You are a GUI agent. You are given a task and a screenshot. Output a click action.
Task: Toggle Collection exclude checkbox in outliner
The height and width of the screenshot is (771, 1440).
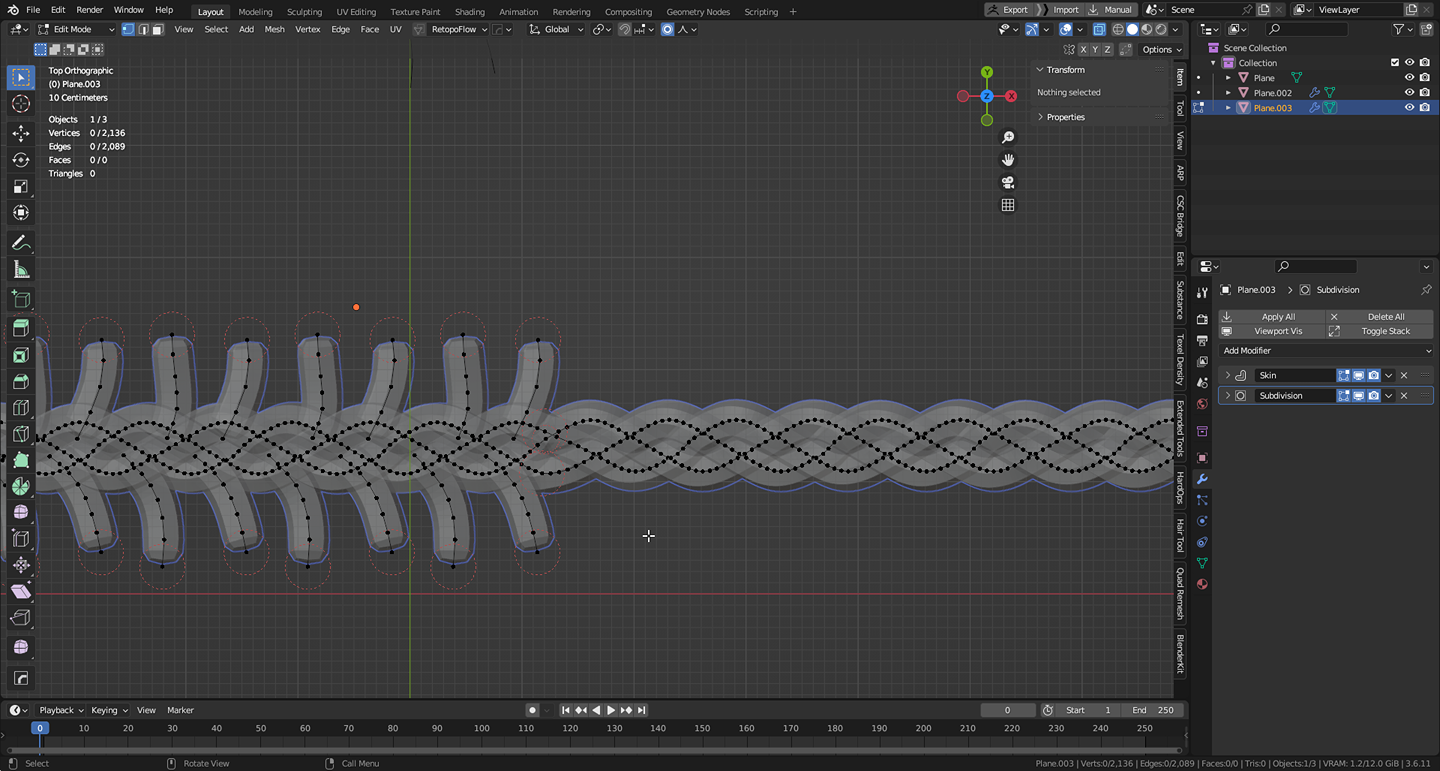click(x=1394, y=63)
